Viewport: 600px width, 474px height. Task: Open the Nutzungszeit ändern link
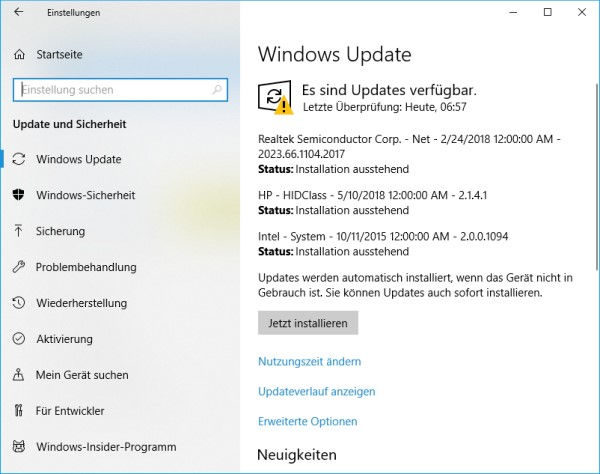click(x=310, y=362)
